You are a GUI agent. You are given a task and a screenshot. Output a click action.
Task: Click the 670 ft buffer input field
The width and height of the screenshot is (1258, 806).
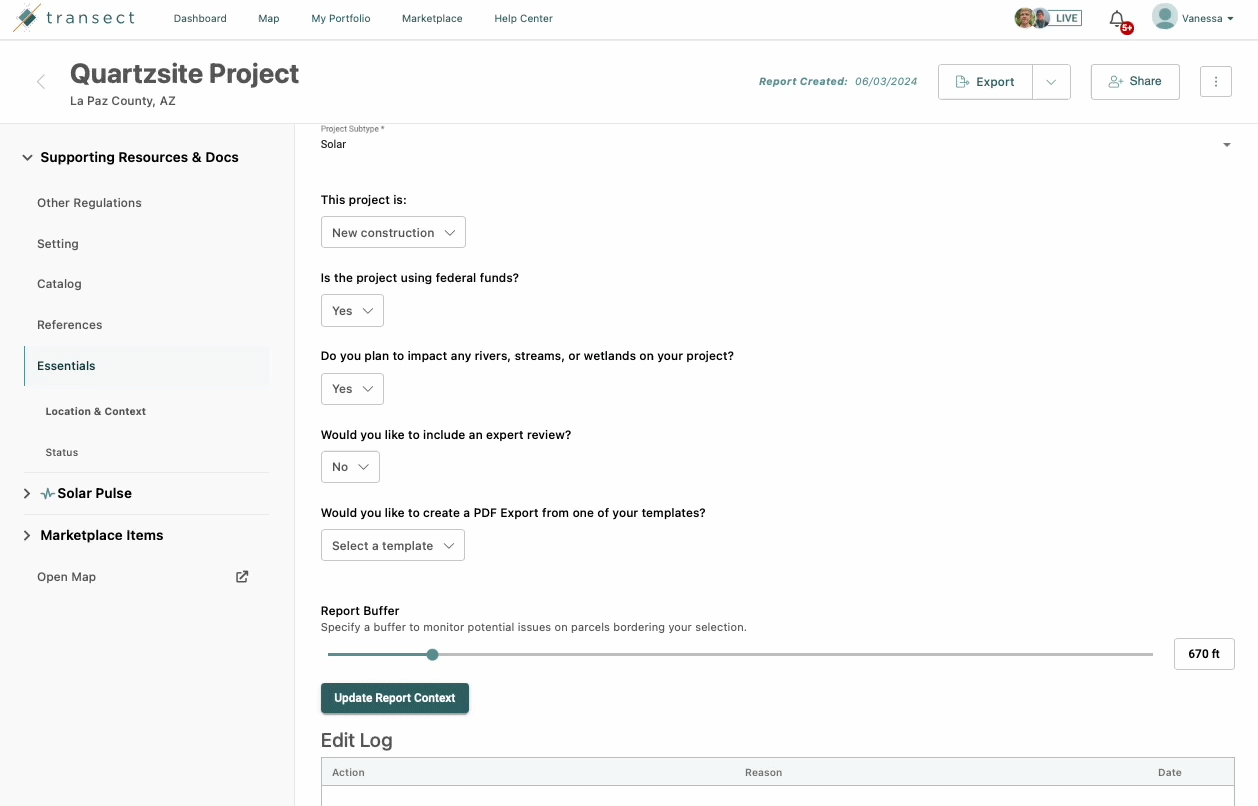tap(1203, 653)
